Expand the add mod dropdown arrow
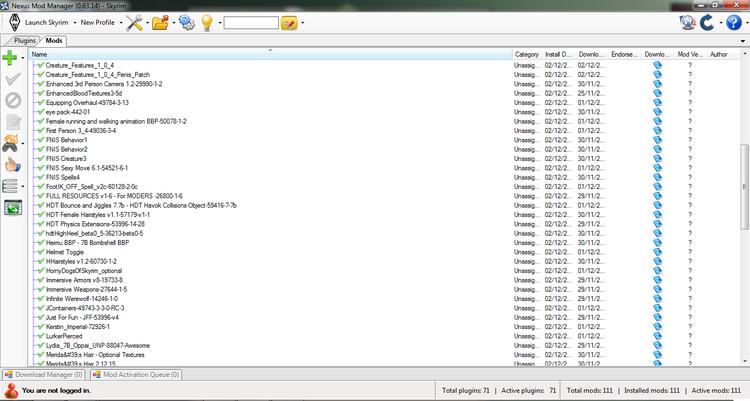Viewport: 750px width, 401px height. point(22,58)
